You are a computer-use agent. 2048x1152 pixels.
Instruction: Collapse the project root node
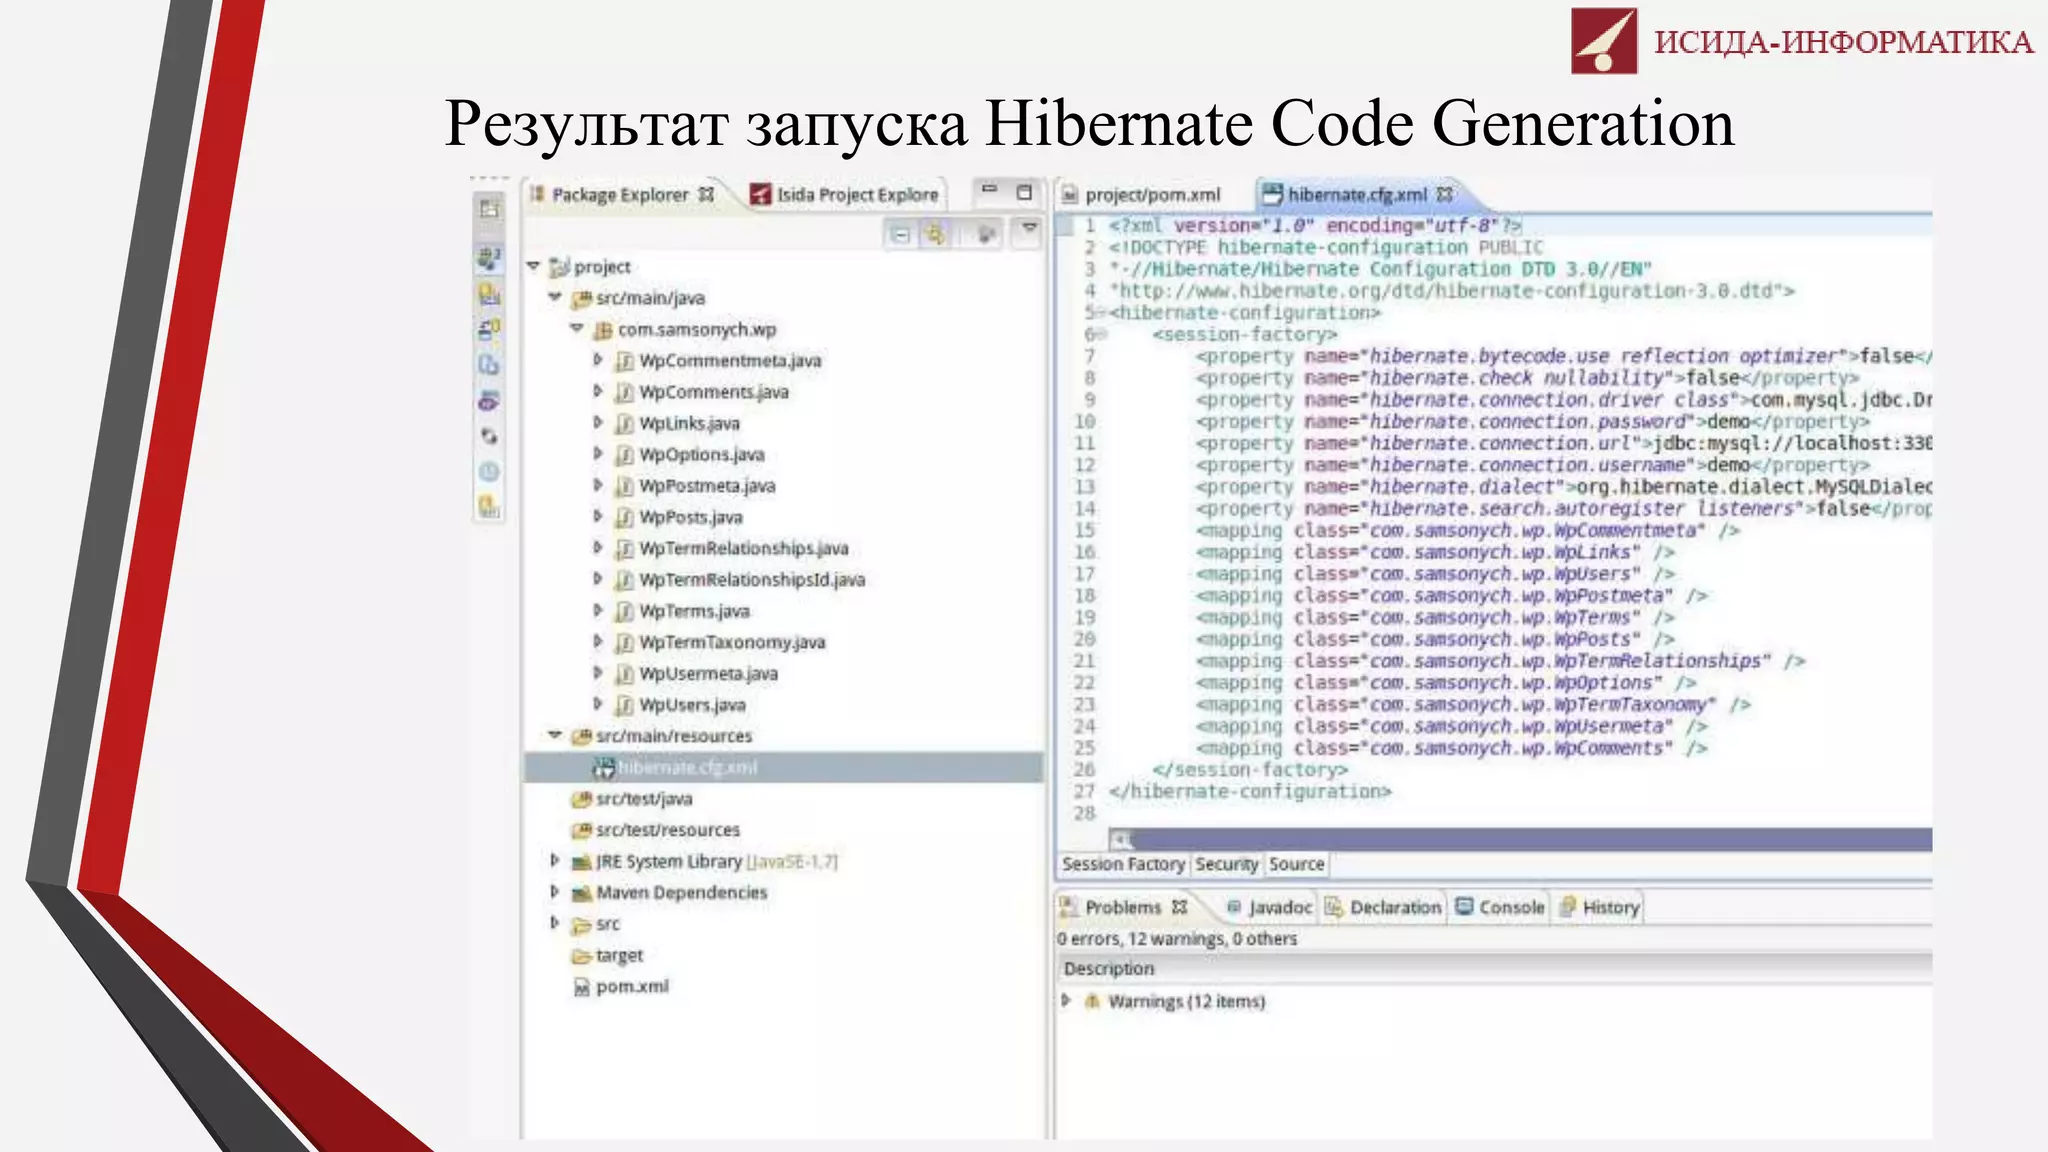point(533,266)
